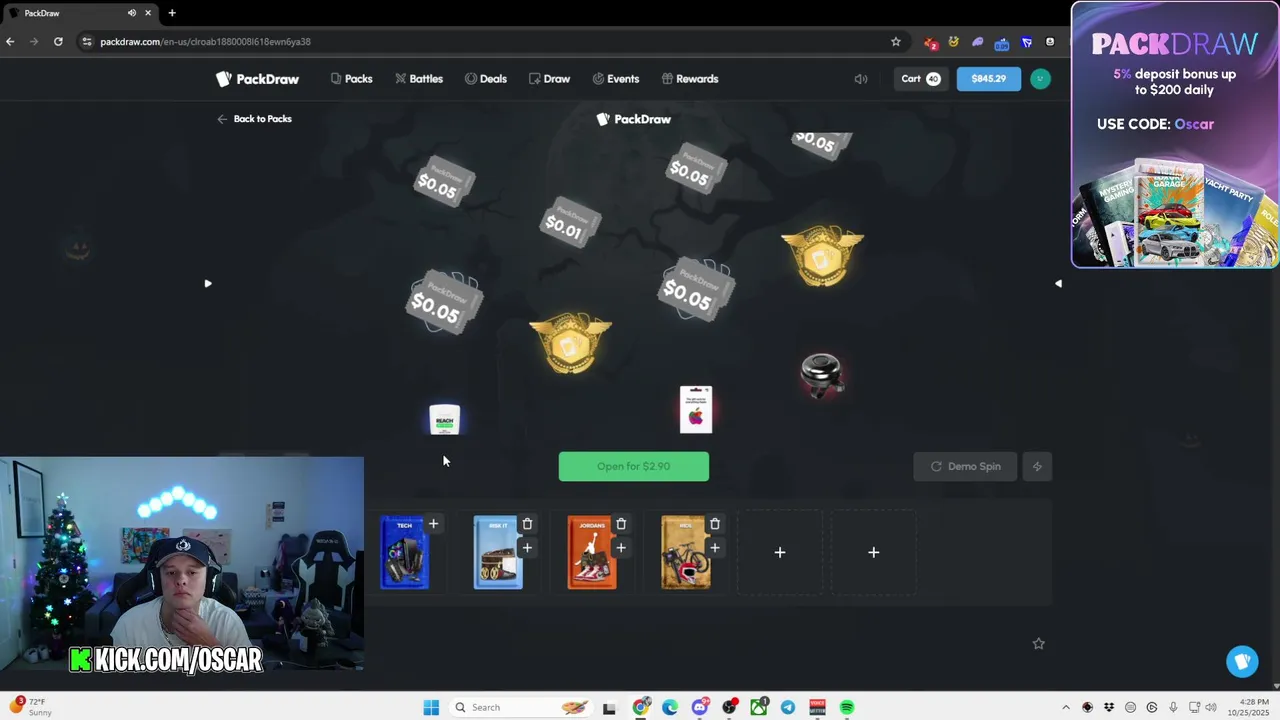
Task: Delete the RISK IT pack
Action: (x=527, y=524)
